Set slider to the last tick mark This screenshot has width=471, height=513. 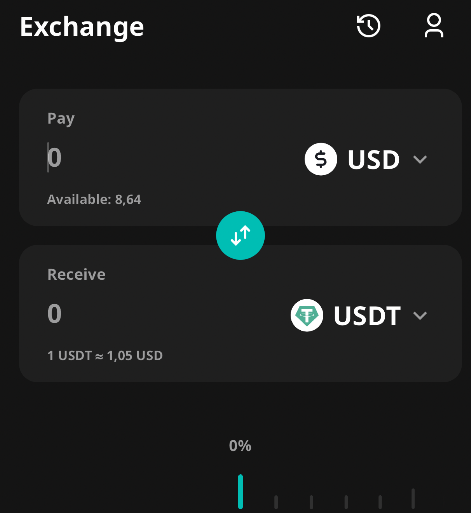pos(413,499)
